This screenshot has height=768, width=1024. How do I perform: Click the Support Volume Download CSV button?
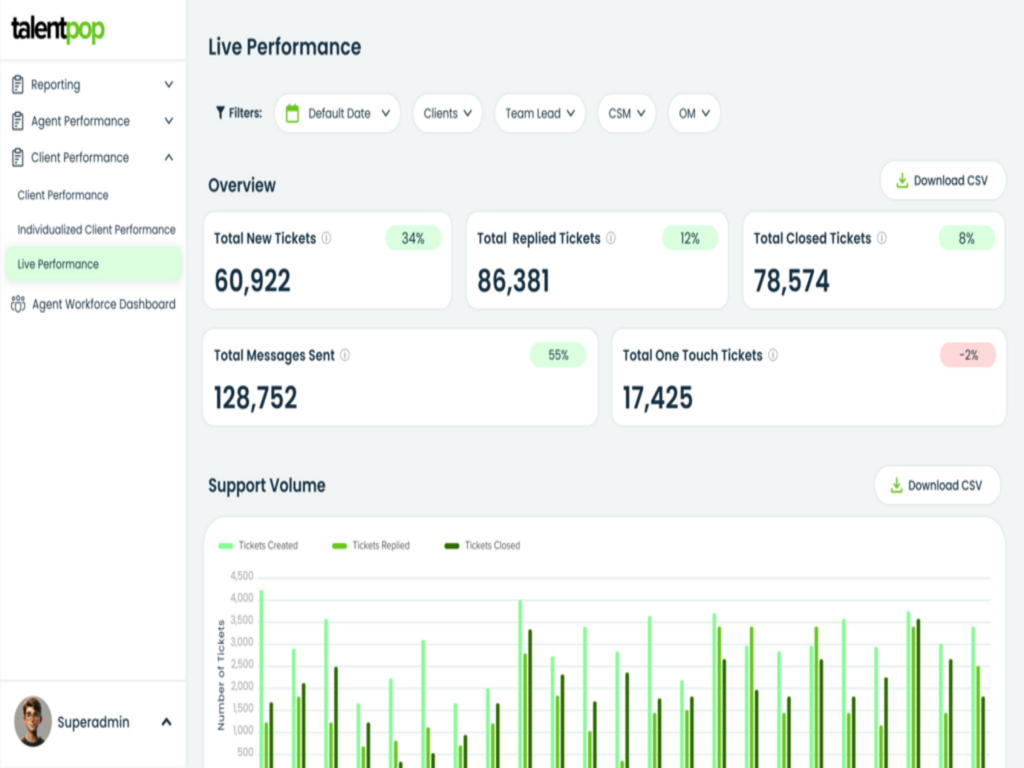[937, 484]
